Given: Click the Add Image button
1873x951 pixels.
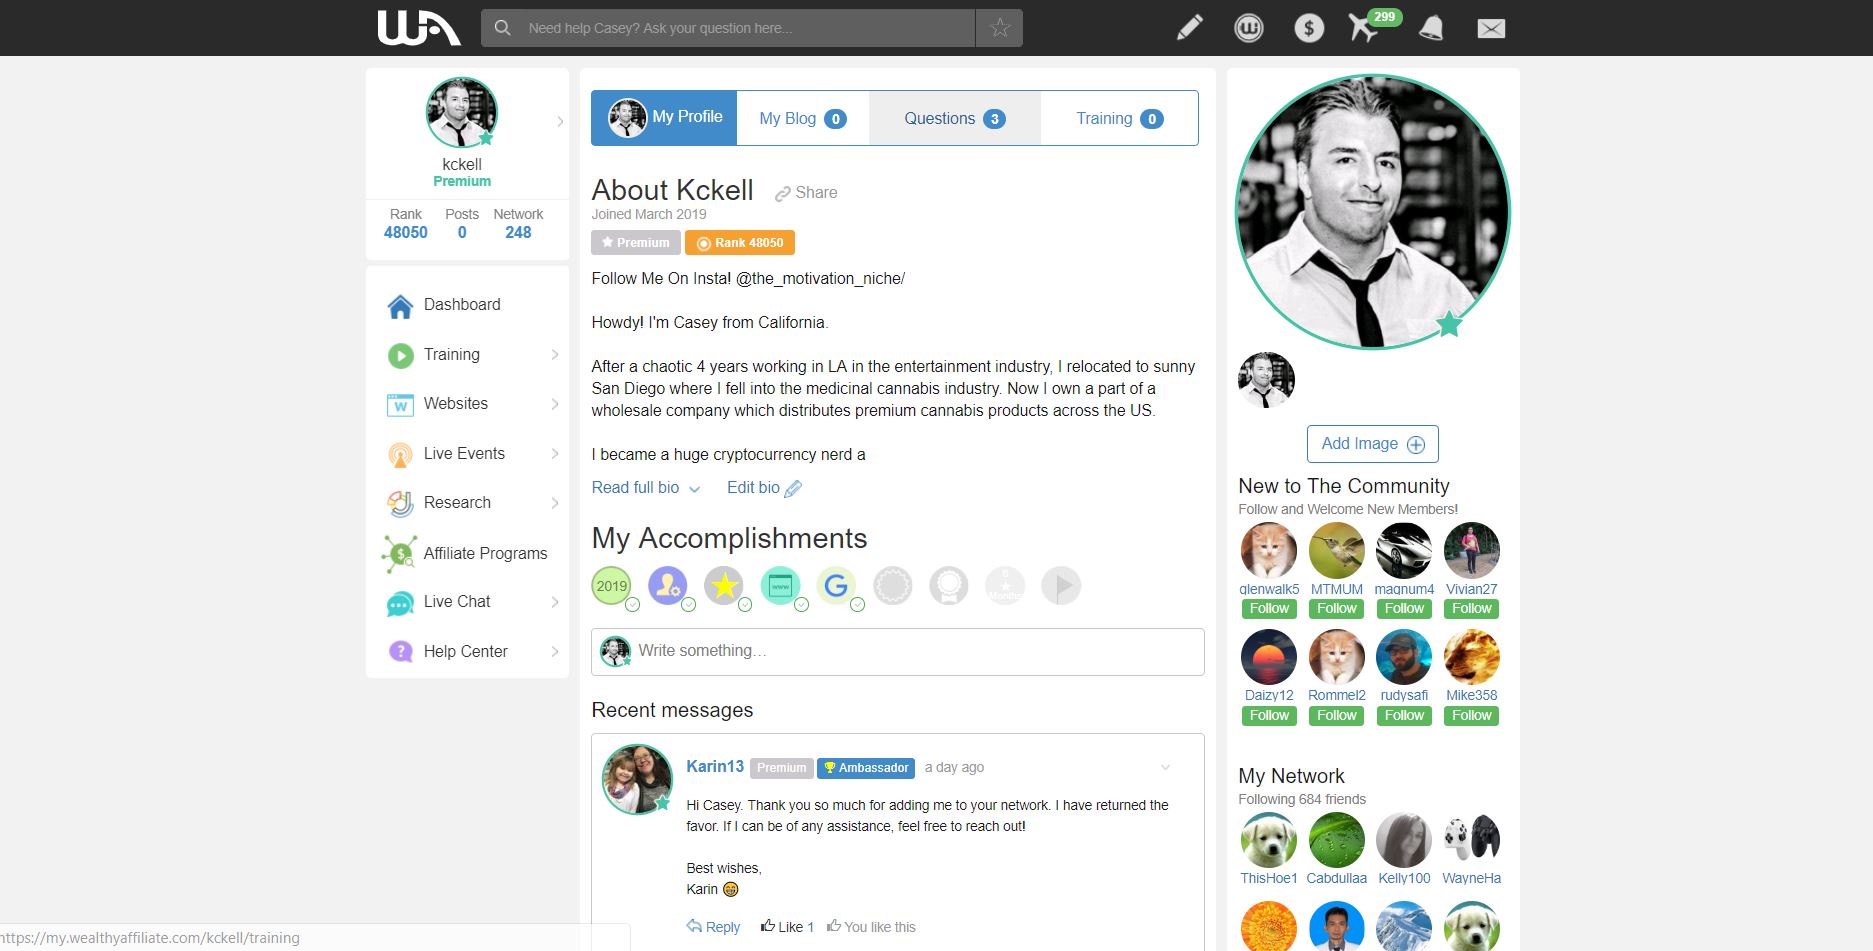Looking at the screenshot, I should [x=1373, y=444].
